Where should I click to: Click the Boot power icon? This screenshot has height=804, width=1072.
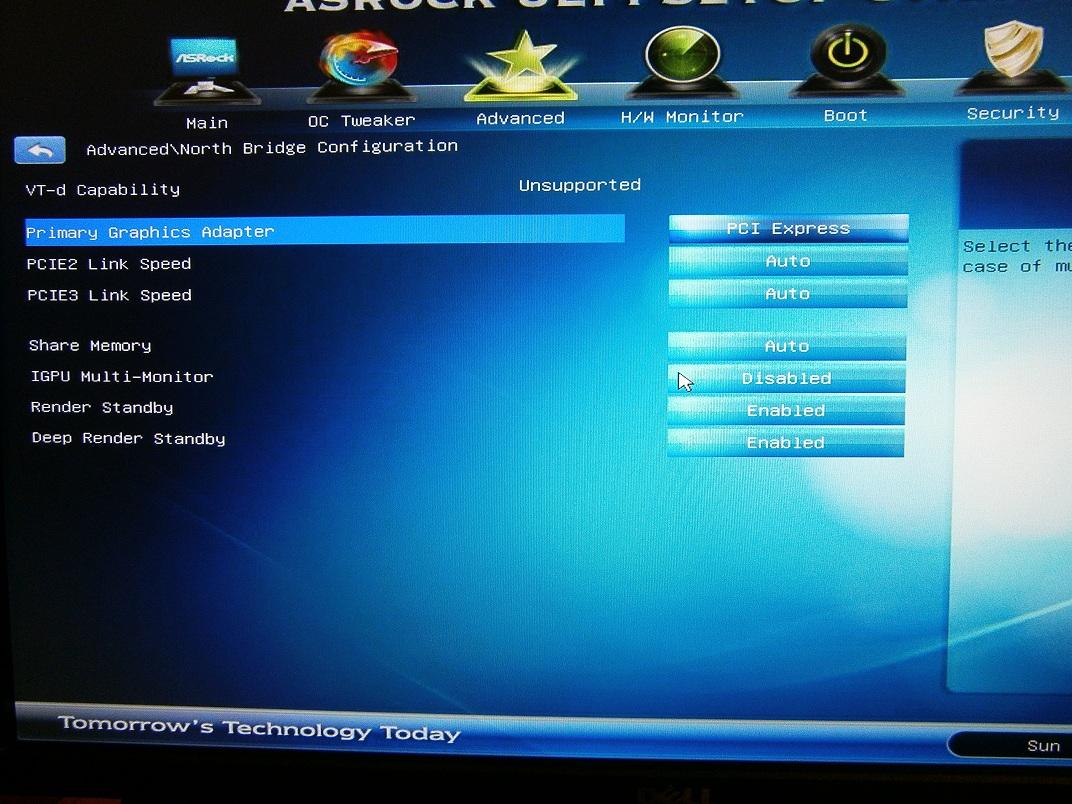pos(848,61)
